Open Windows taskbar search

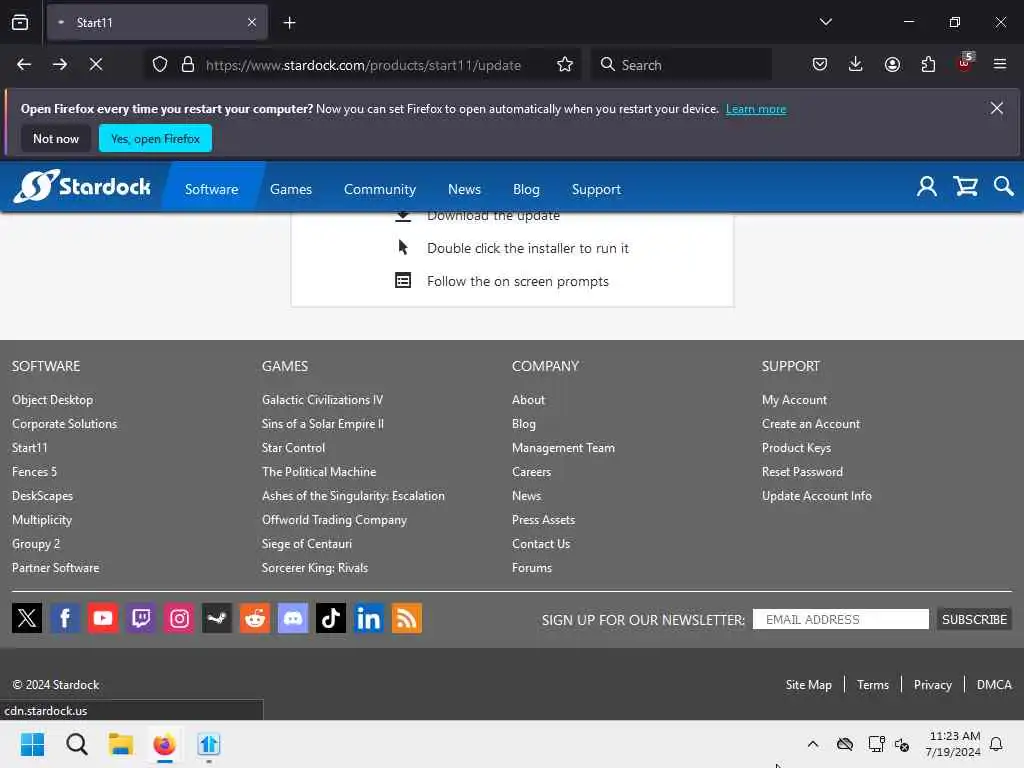coord(76,744)
